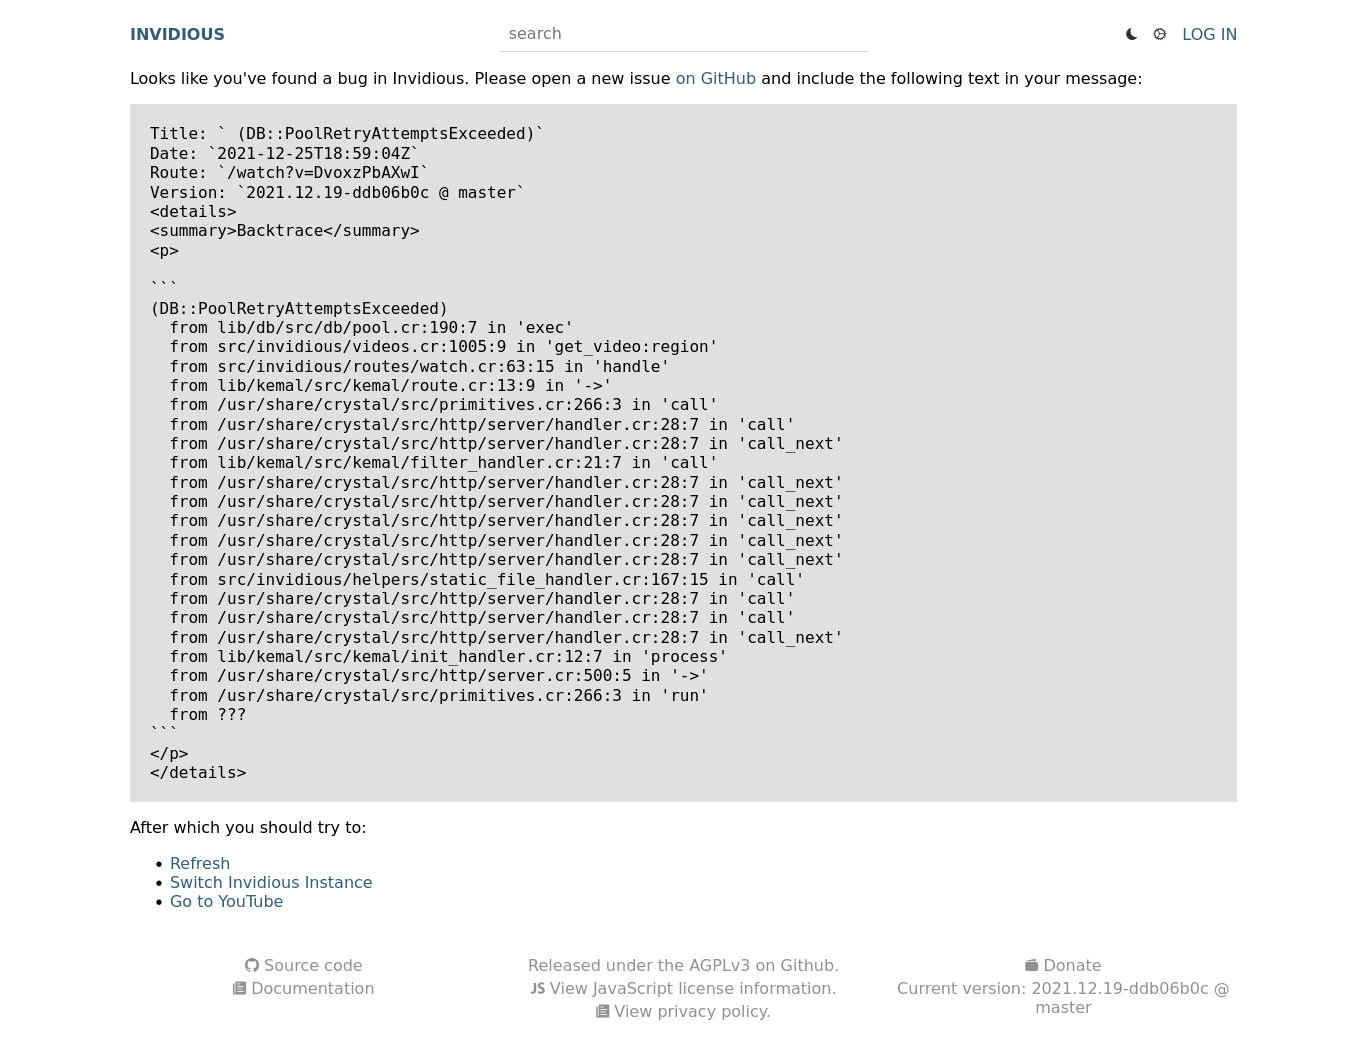Click the AGPLv3 on Github link
The height and width of the screenshot is (1050, 1367).
tap(763, 965)
